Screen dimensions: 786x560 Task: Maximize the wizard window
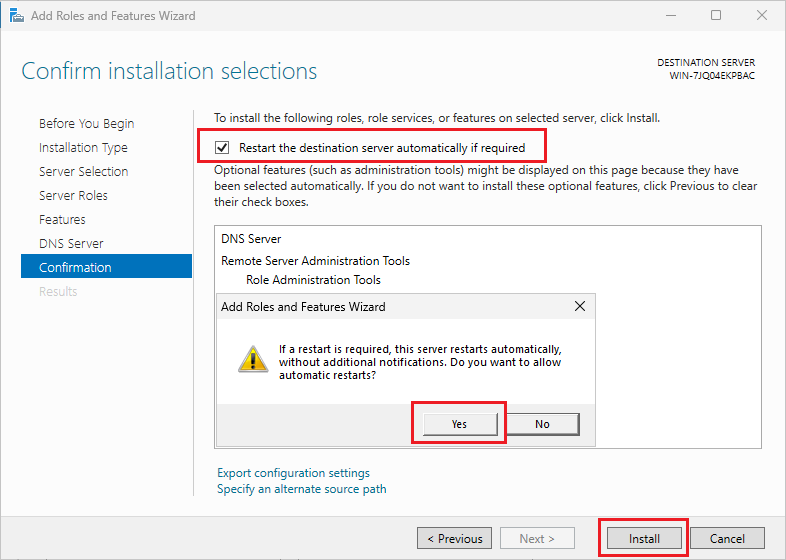point(716,16)
